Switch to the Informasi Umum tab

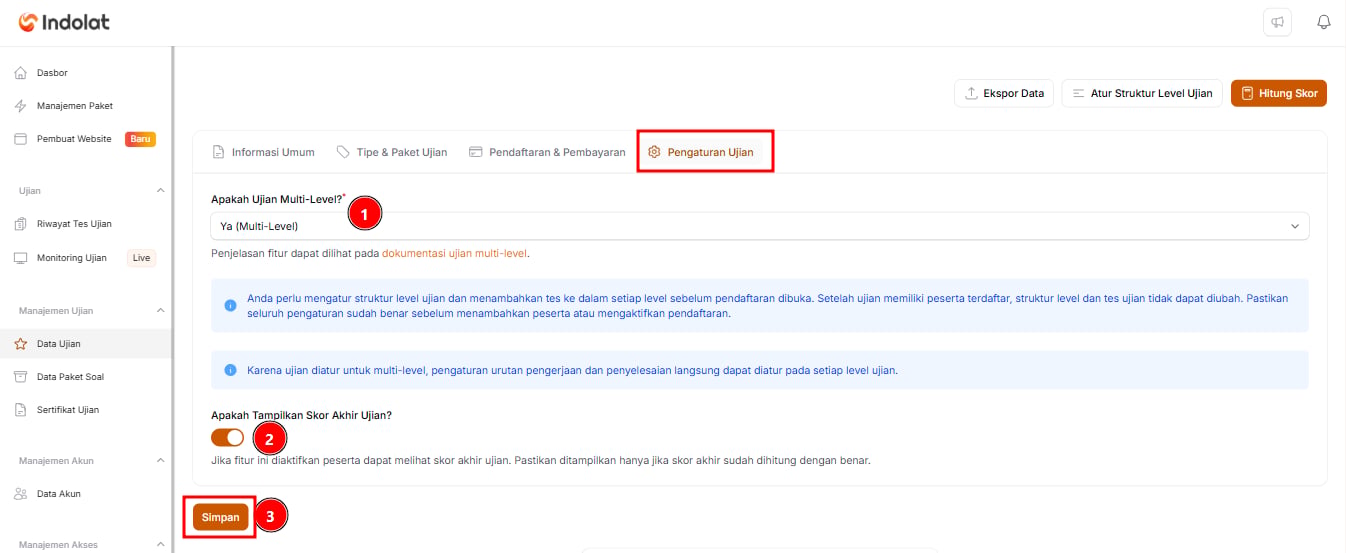[x=263, y=152]
